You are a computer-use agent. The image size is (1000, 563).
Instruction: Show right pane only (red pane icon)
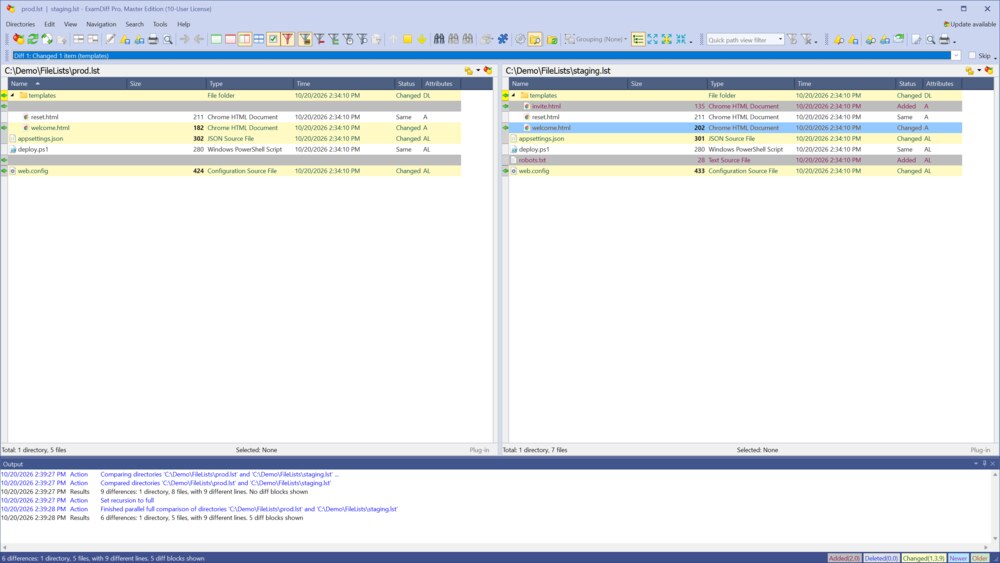(230, 40)
